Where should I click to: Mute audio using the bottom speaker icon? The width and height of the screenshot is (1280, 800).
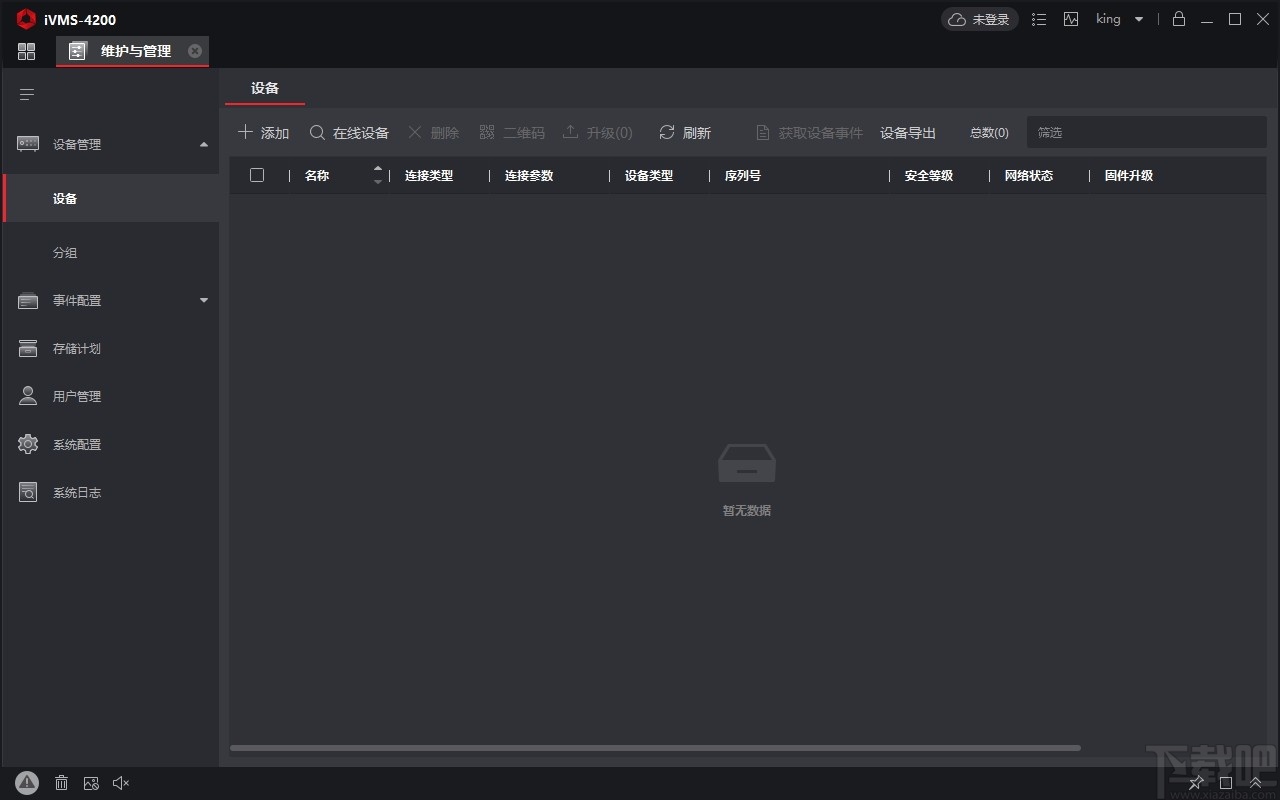(121, 783)
